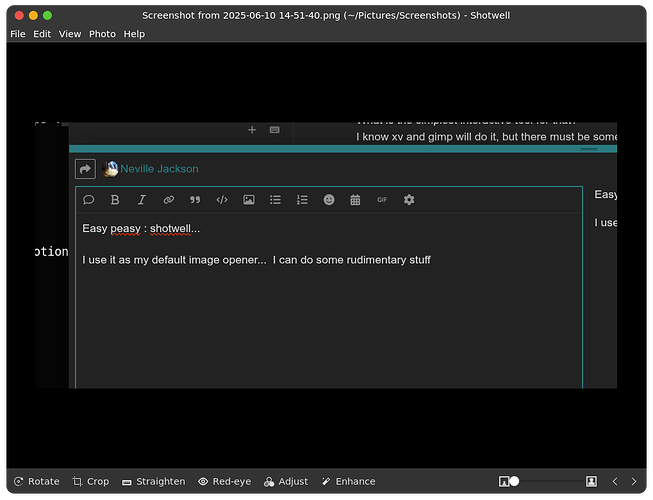
Task: Click the gear options icon in editor
Action: click(409, 200)
